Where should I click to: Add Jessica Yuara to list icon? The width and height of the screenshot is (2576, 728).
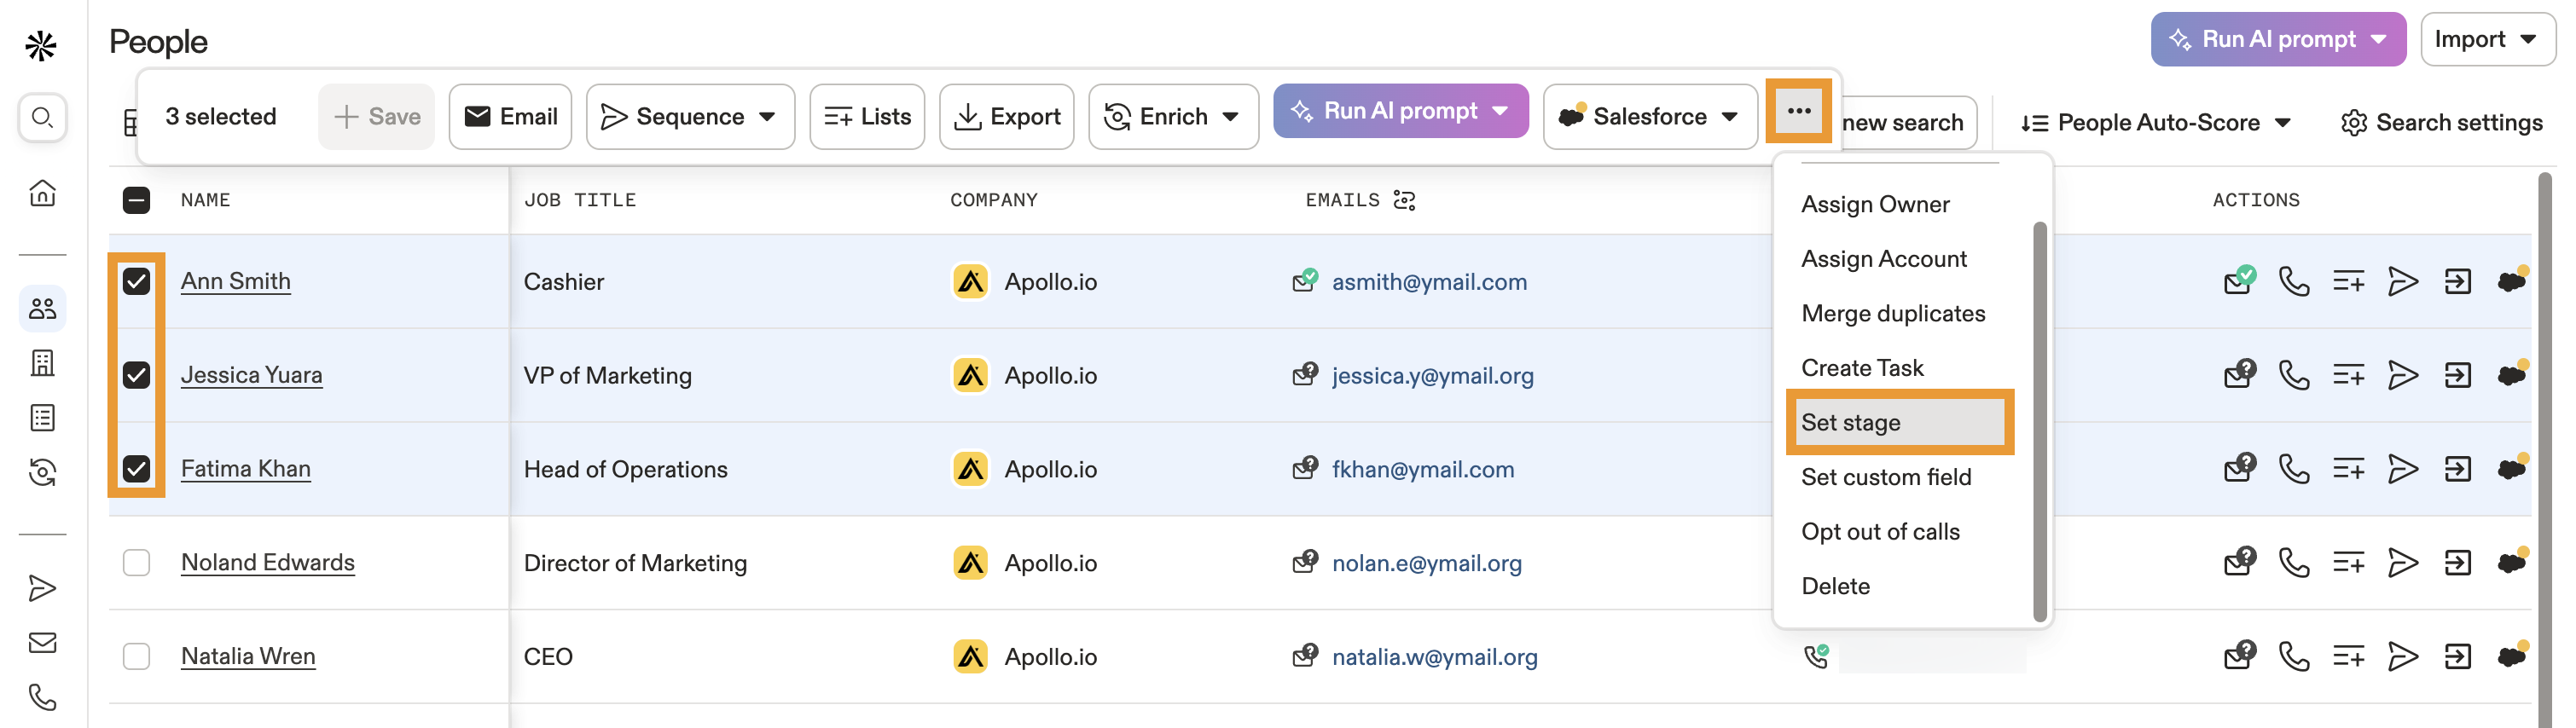coord(2349,376)
